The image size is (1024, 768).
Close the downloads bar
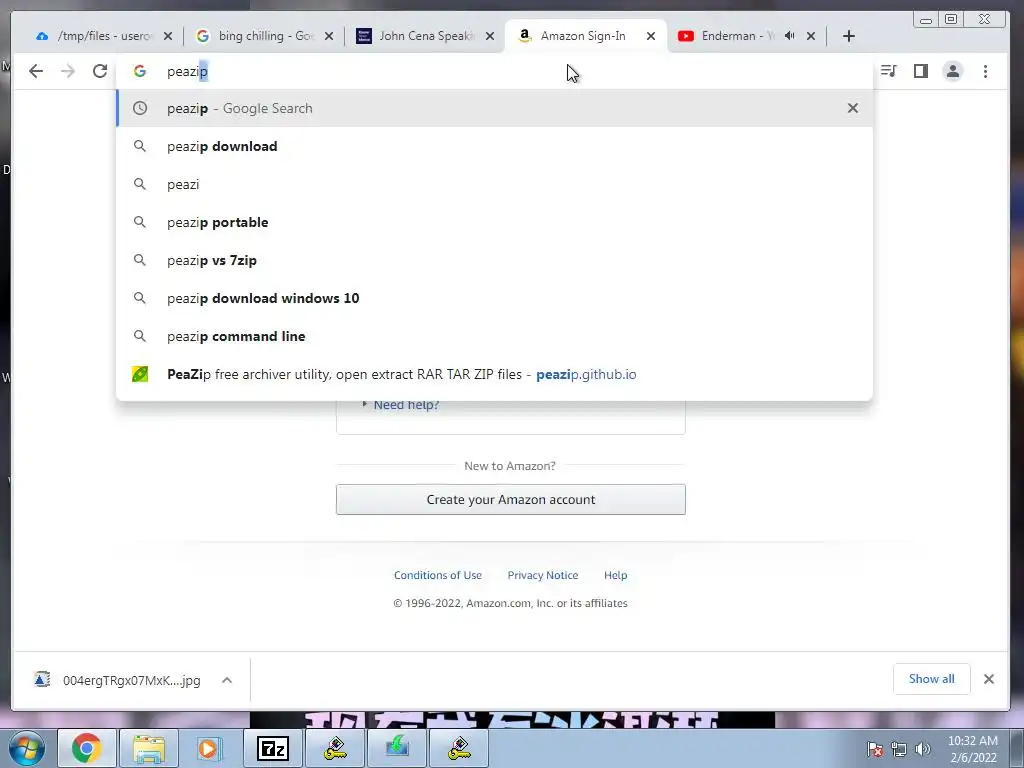[989, 679]
